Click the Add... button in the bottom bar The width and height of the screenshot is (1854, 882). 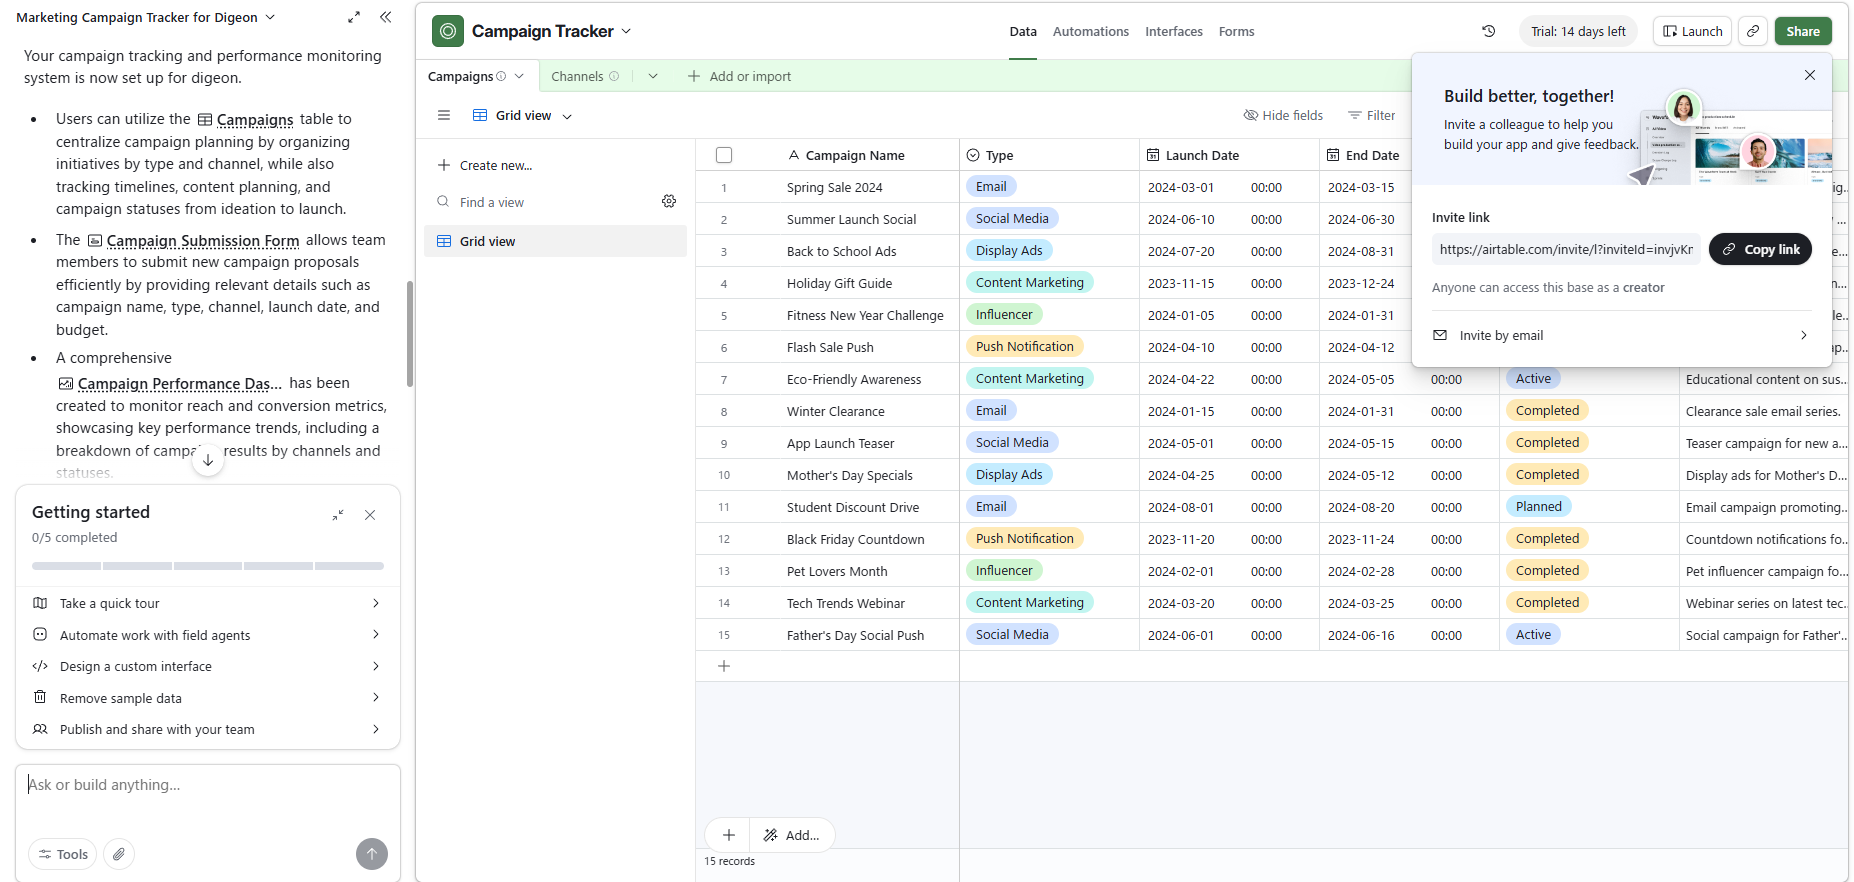click(792, 835)
